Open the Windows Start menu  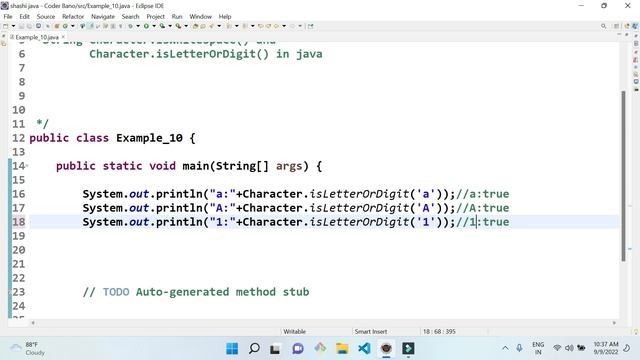click(x=232, y=349)
